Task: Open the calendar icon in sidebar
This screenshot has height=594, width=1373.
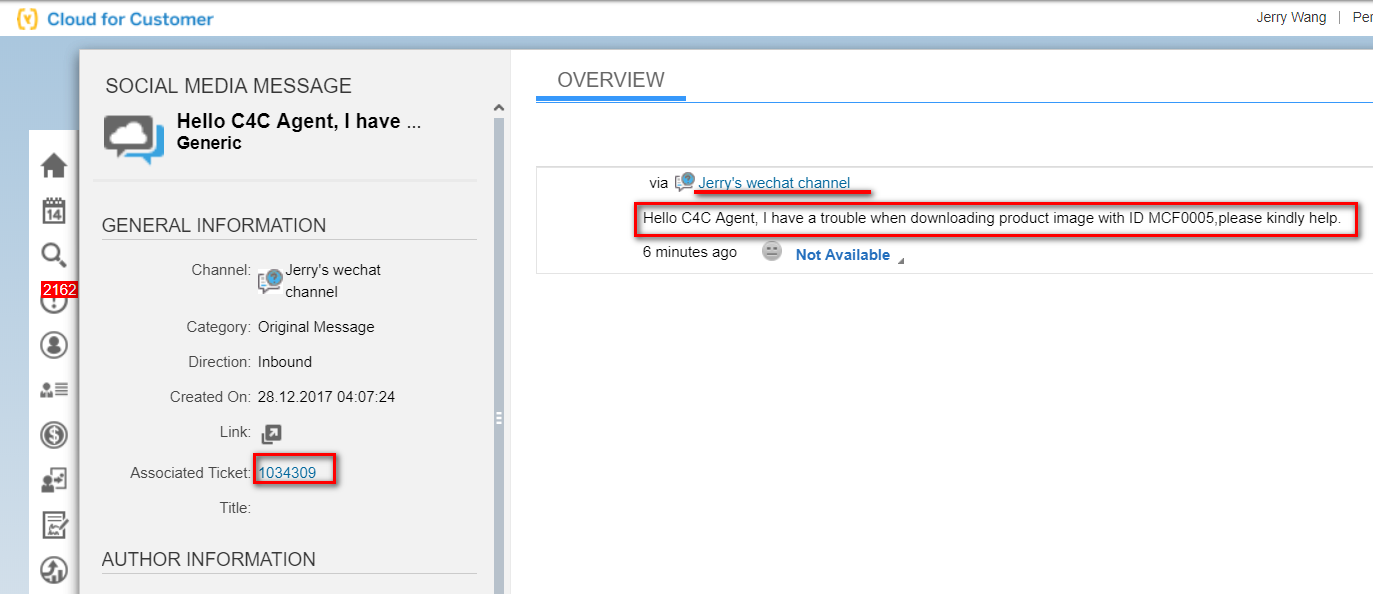Action: coord(53,211)
